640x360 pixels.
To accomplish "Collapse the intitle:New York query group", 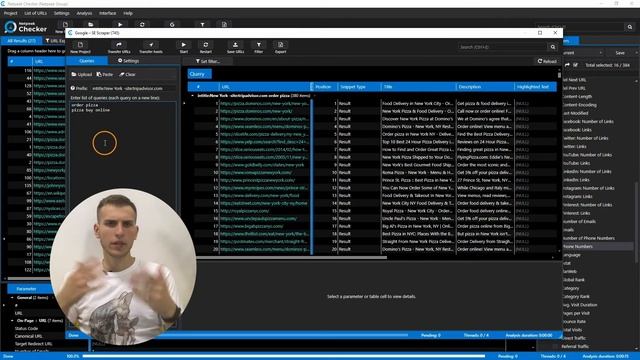I will pyautogui.click(x=193, y=96).
